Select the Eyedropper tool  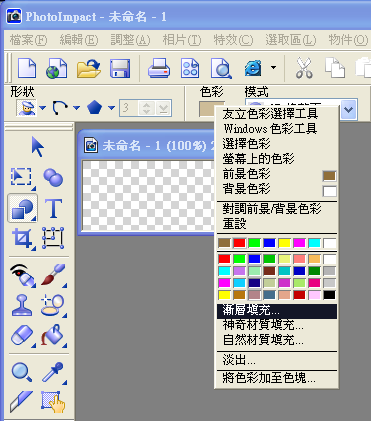point(53,372)
